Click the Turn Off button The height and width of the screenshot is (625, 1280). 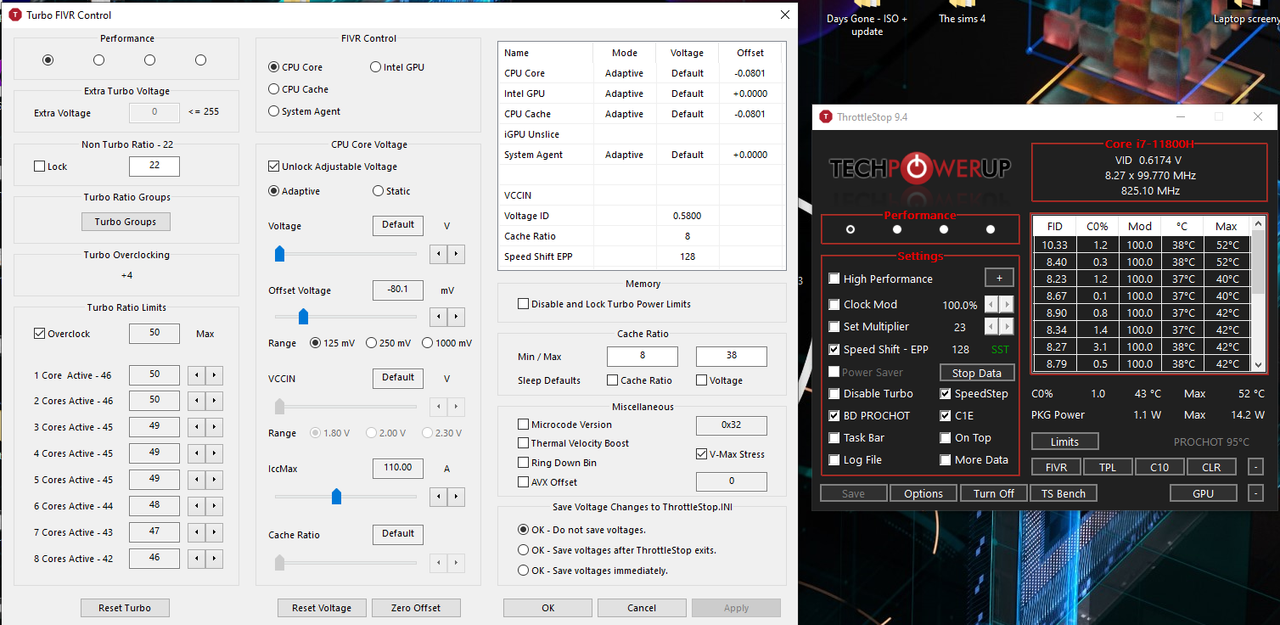click(x=993, y=493)
